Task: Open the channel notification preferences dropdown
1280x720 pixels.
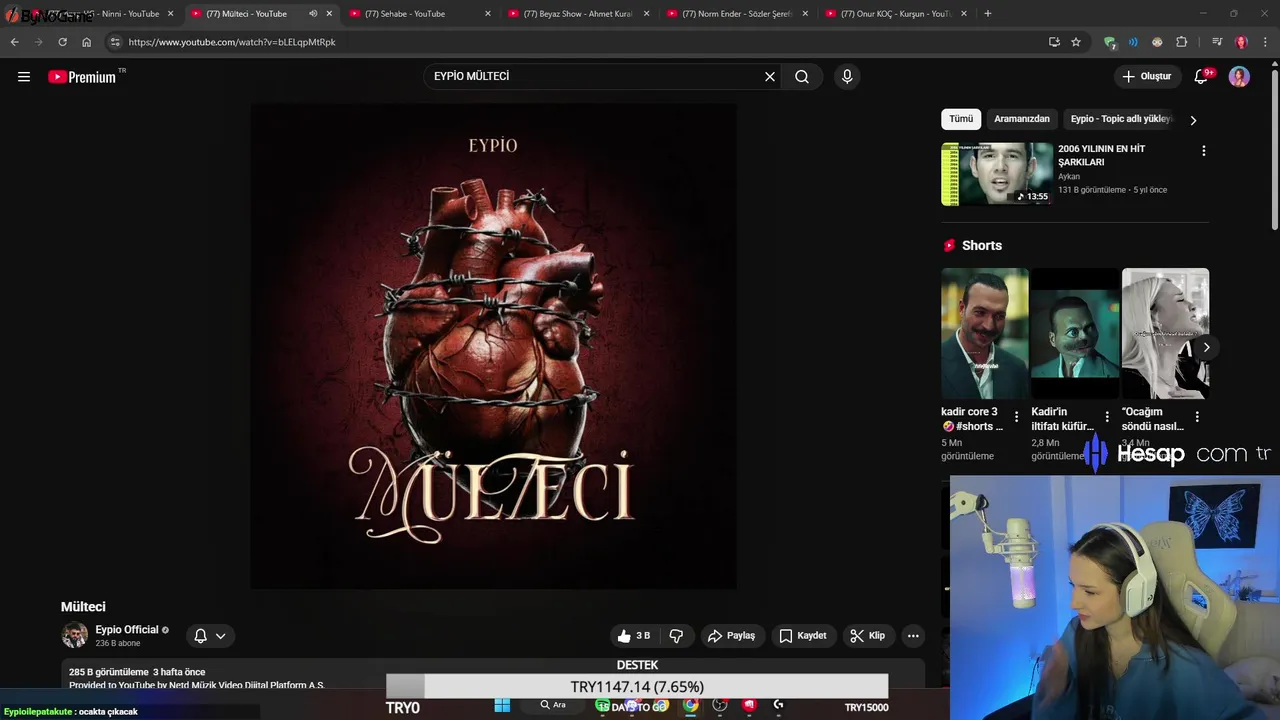Action: pos(210,636)
